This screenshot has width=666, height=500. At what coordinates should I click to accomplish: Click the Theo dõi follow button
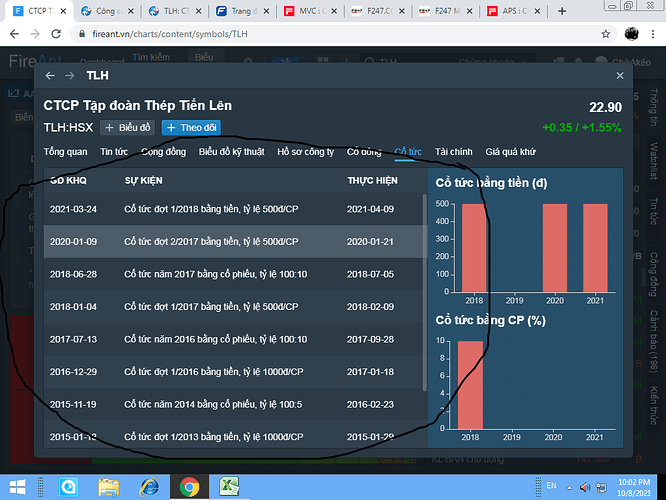pos(191,127)
